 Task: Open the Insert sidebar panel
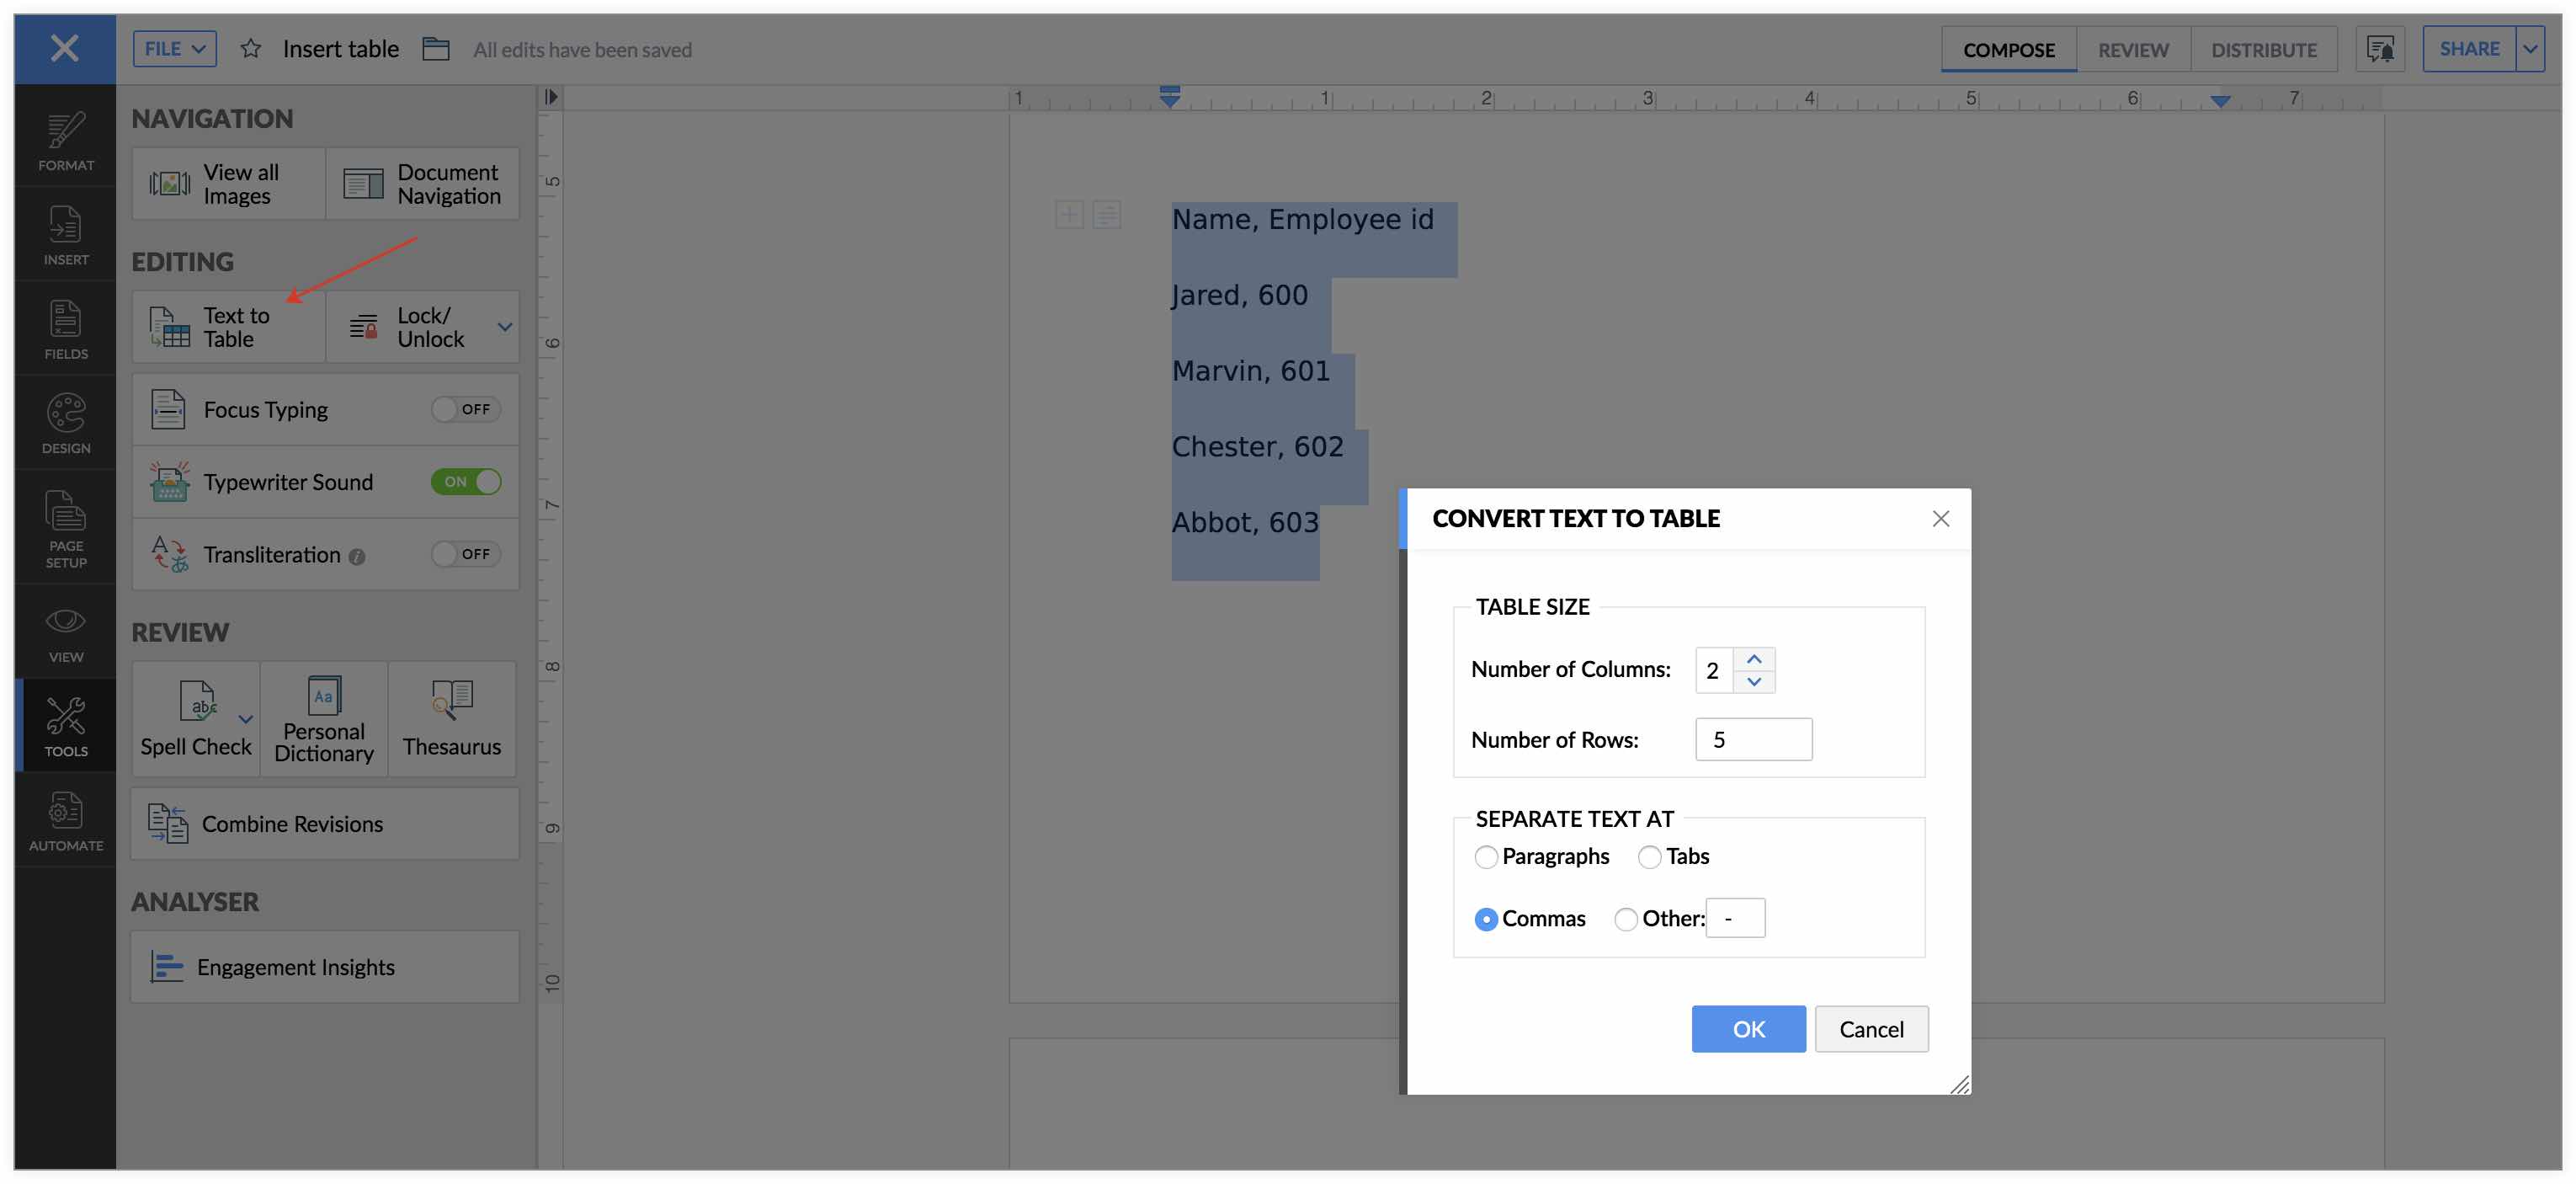coord(65,235)
